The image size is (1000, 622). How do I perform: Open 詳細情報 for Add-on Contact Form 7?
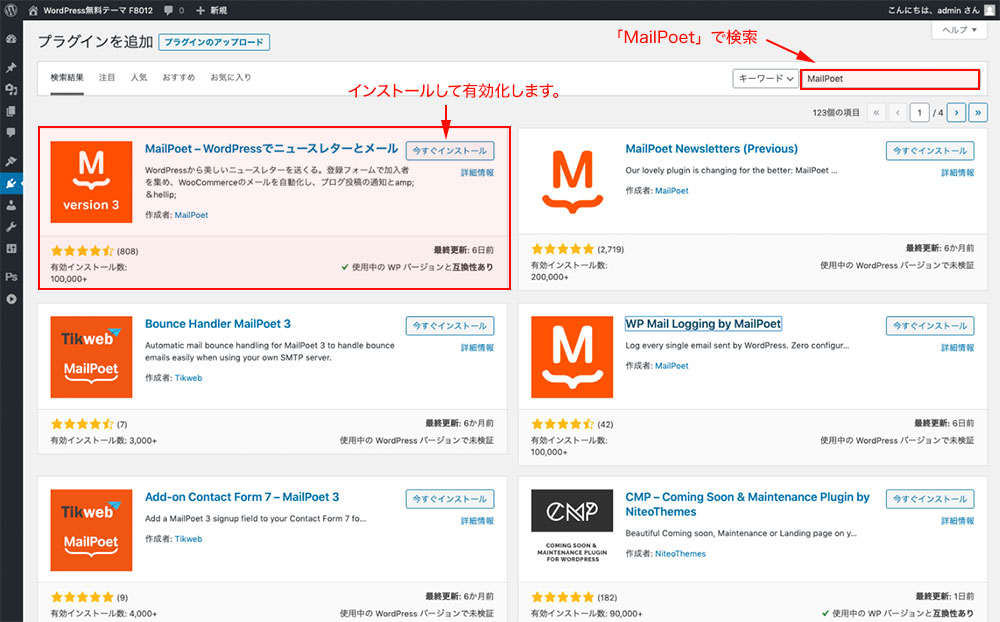coord(478,521)
